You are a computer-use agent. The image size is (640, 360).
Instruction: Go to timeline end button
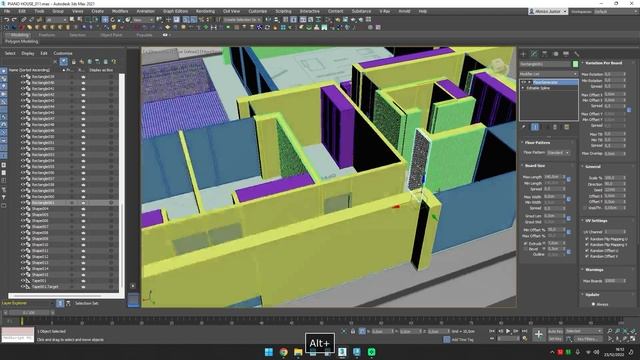click(524, 331)
